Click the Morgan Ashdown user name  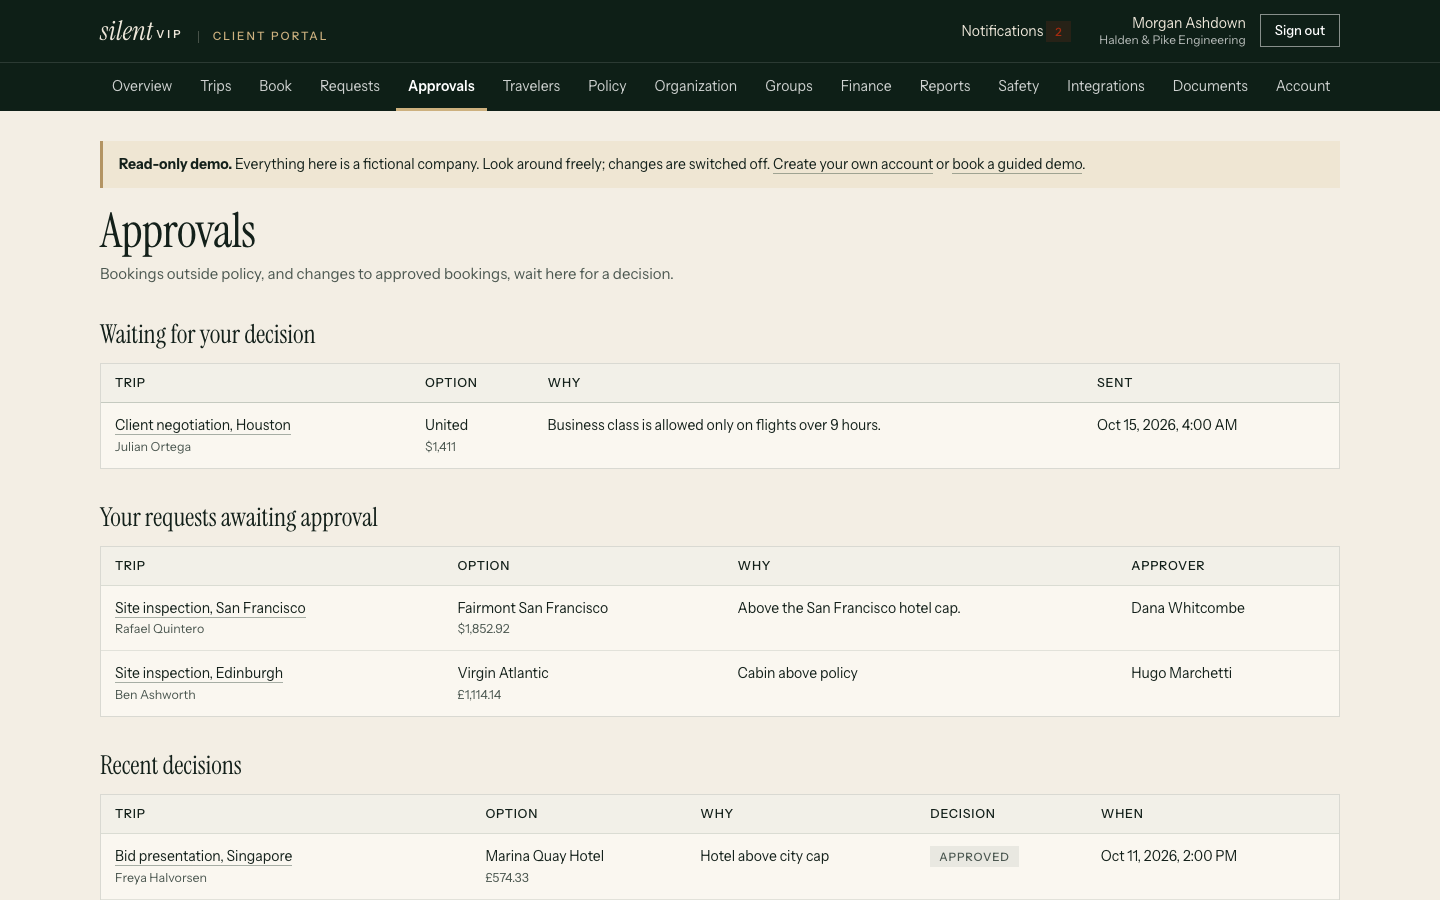[1188, 23]
